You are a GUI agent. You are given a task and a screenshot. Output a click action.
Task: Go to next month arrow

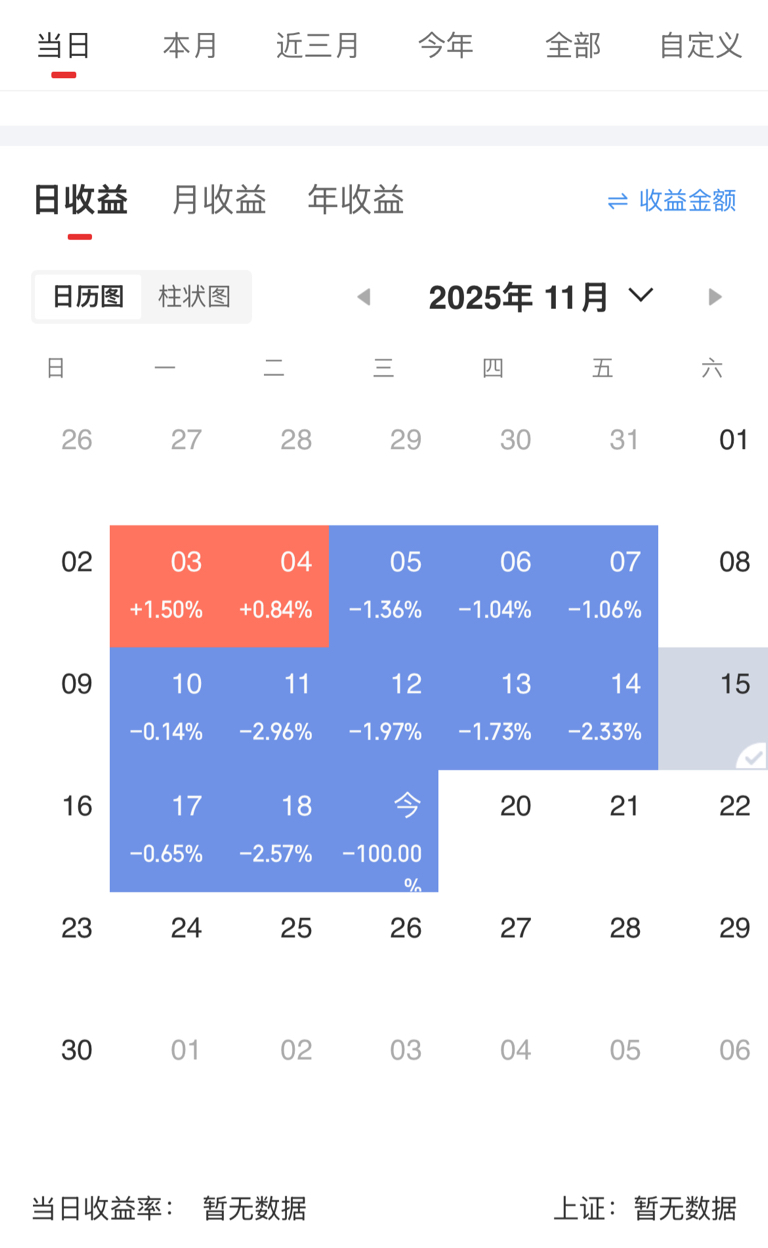(x=714, y=297)
